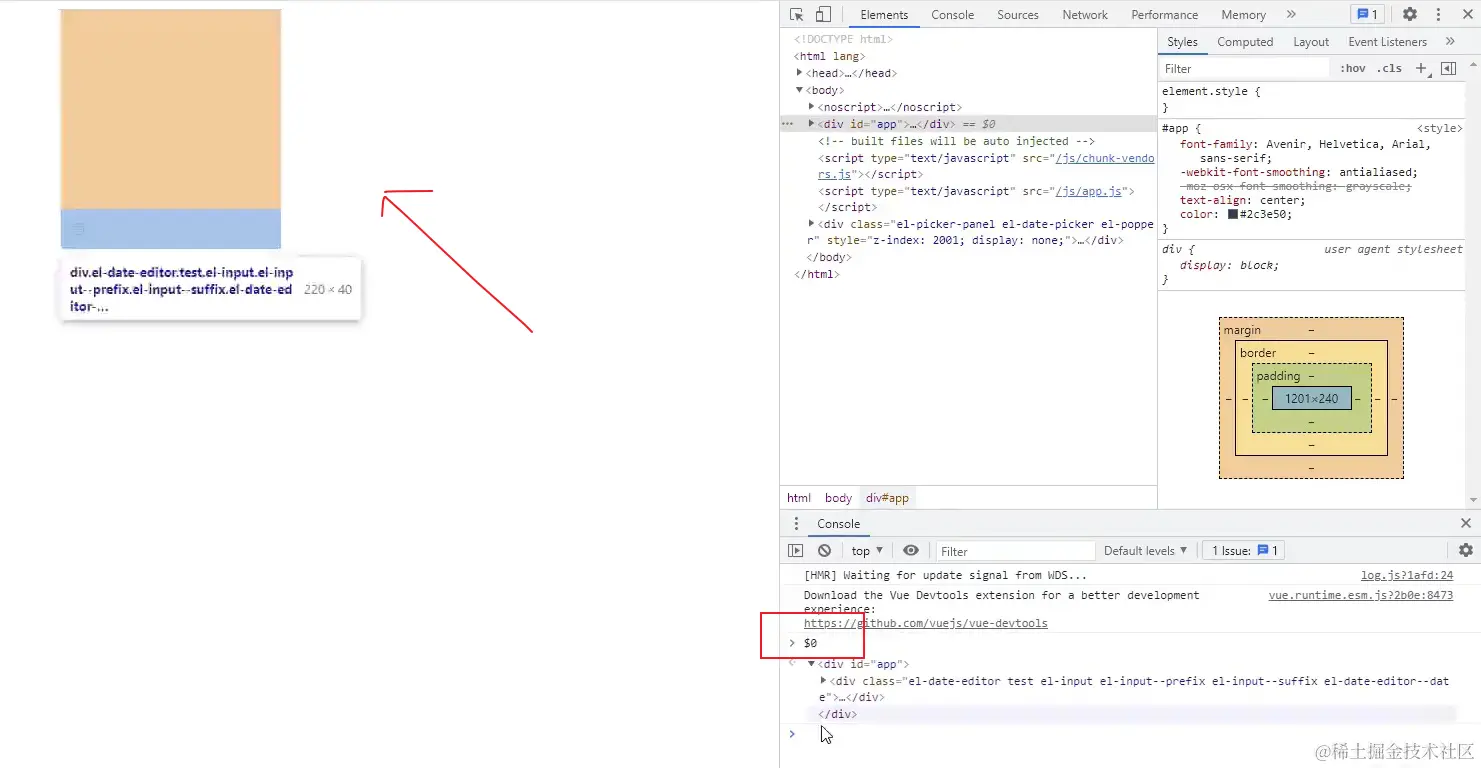Show the console sidebar
This screenshot has width=1481, height=768.
[796, 551]
